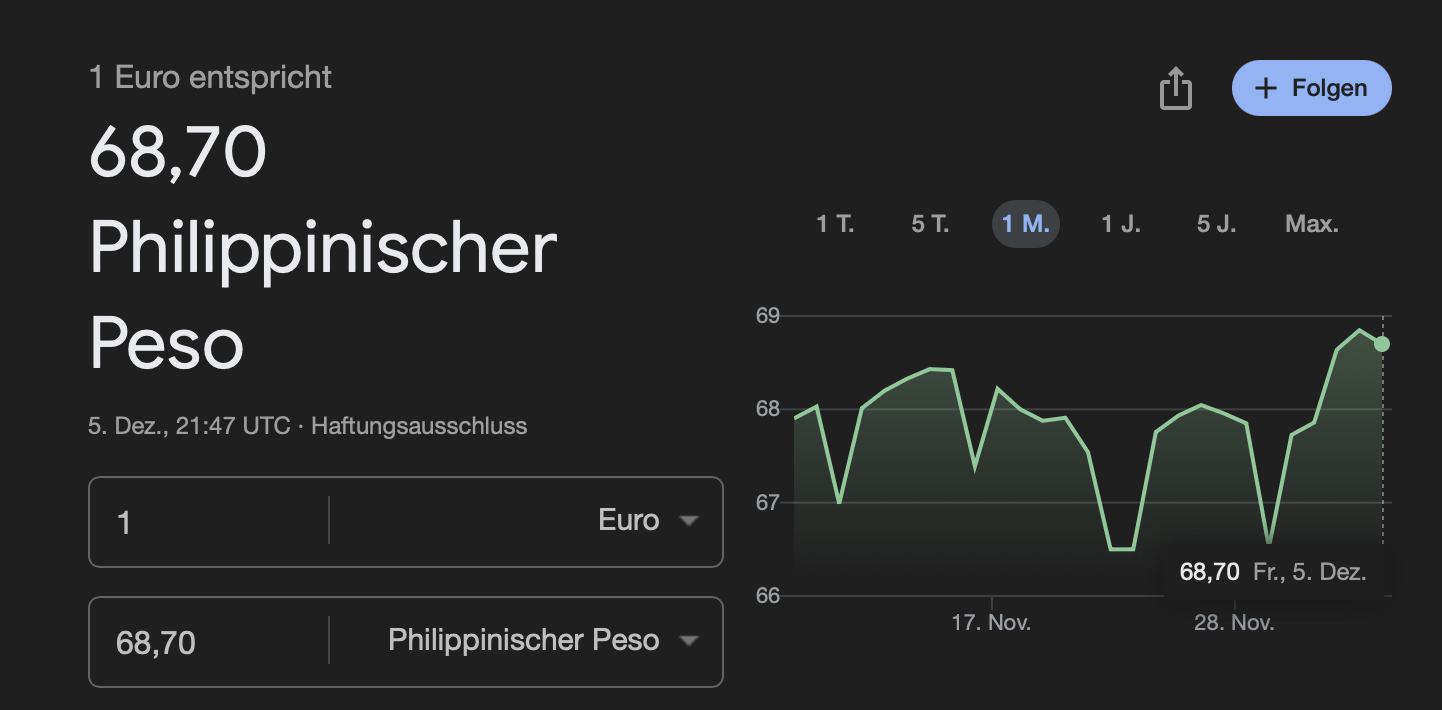Show the 1 J. chart range
This screenshot has width=1442, height=710.
click(x=1121, y=224)
